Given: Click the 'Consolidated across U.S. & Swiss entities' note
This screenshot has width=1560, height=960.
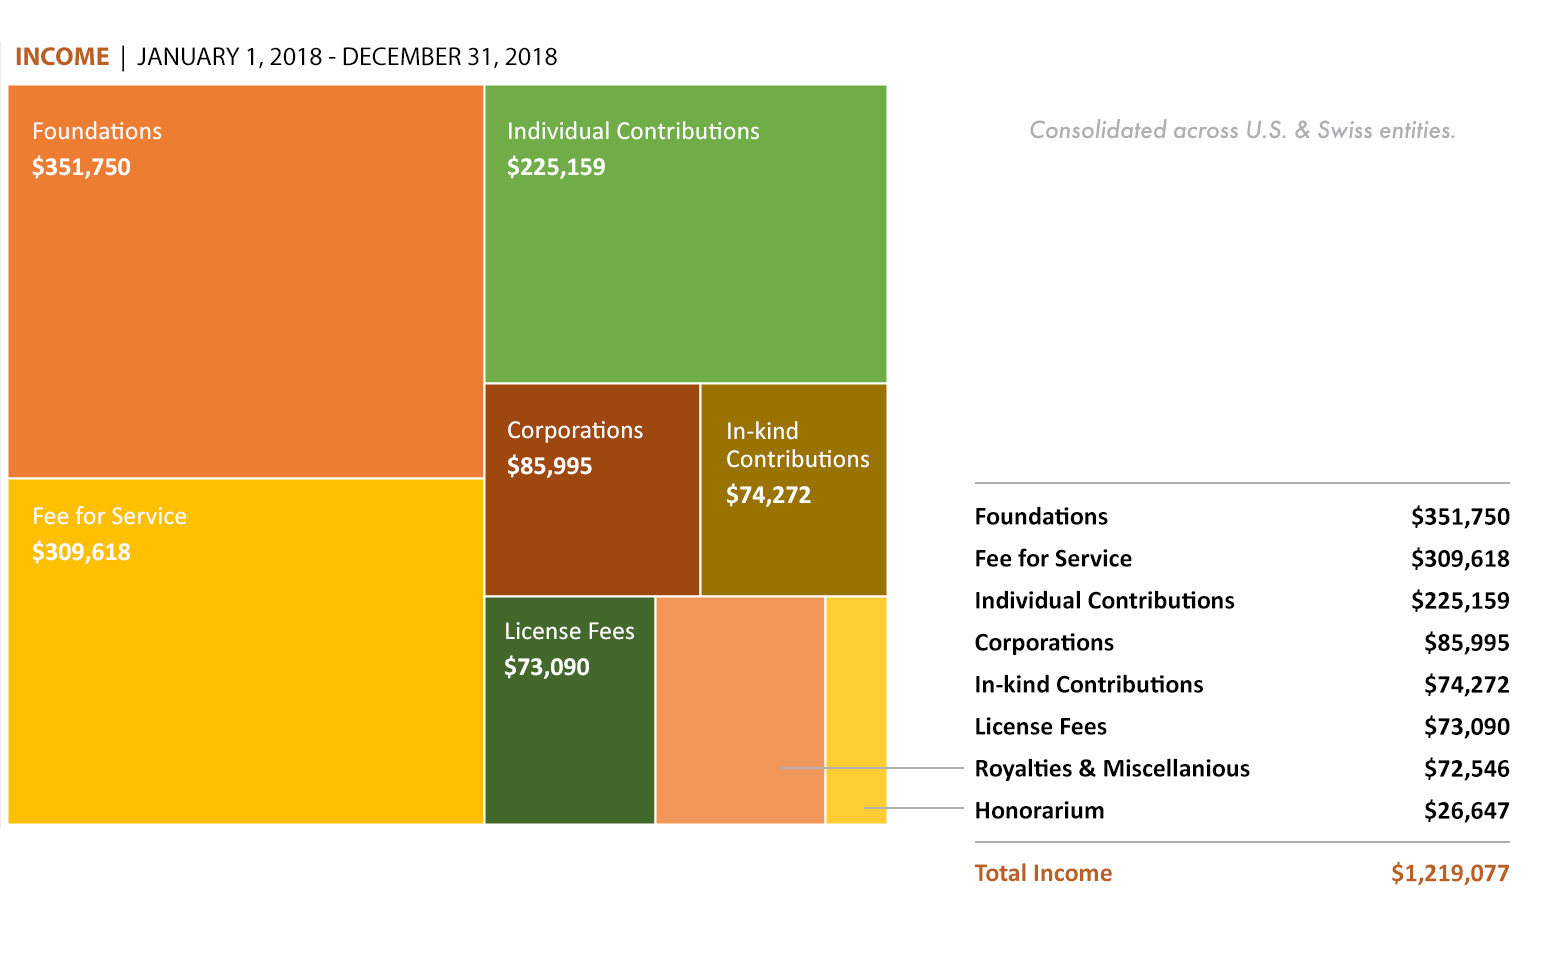Looking at the screenshot, I should [x=1242, y=130].
